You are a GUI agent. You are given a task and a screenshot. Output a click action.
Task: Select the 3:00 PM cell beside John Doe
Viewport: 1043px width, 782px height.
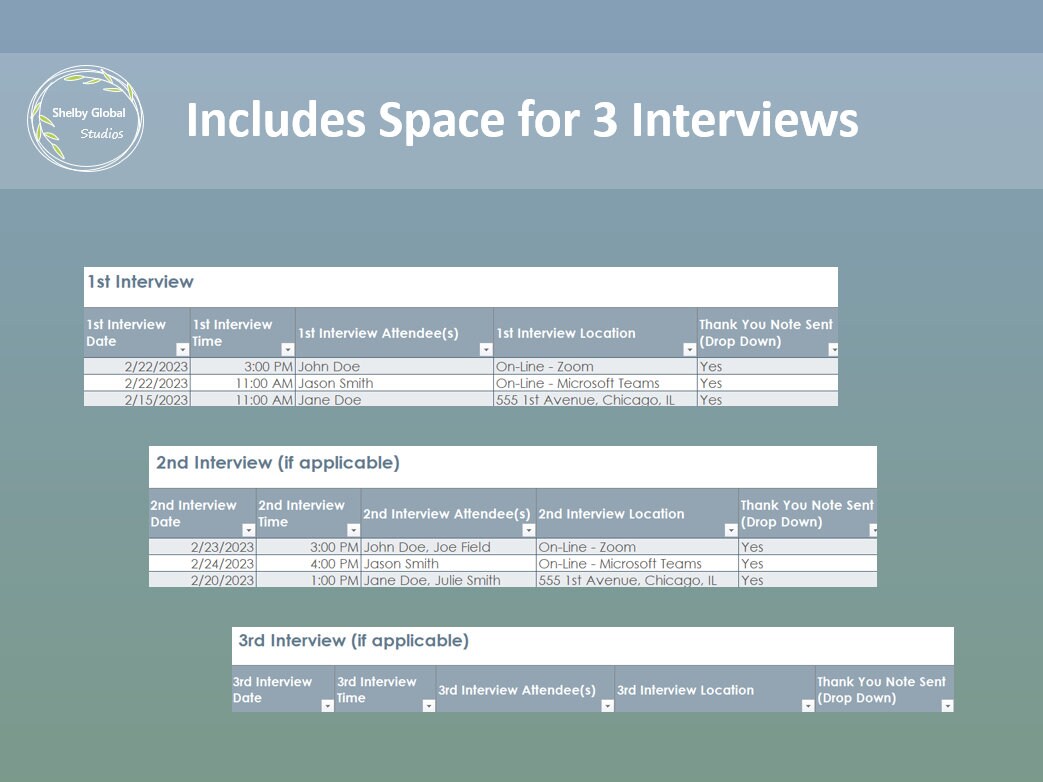point(243,366)
